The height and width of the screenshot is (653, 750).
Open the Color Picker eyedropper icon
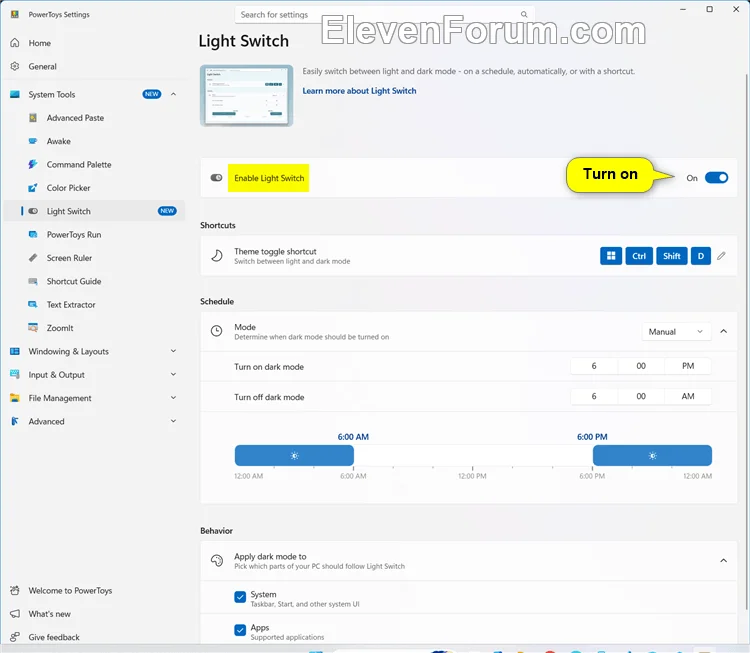click(33, 188)
